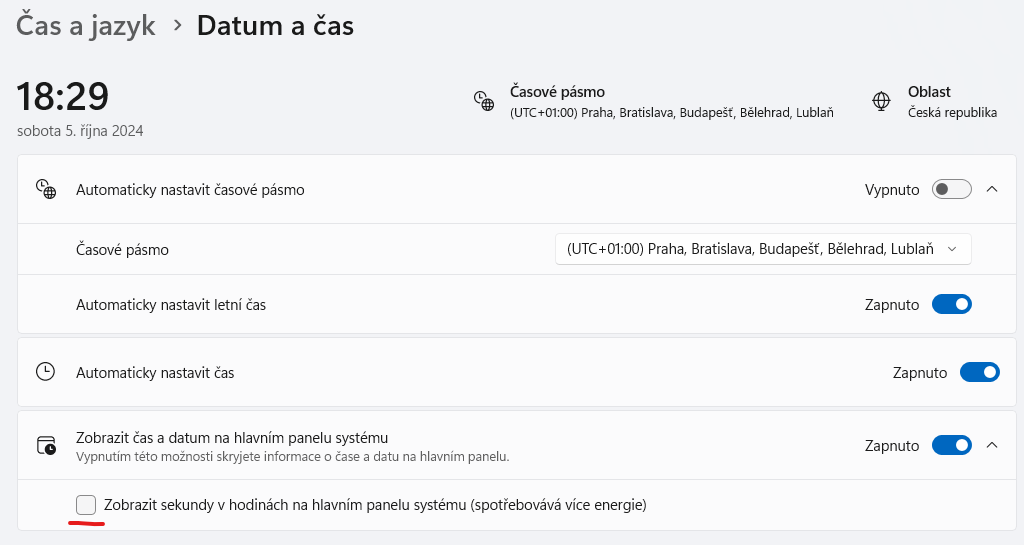This screenshot has height=545, width=1024.
Task: Click the calendar-clock icon beside Zobrazit čas a datum
Action: coord(46,445)
